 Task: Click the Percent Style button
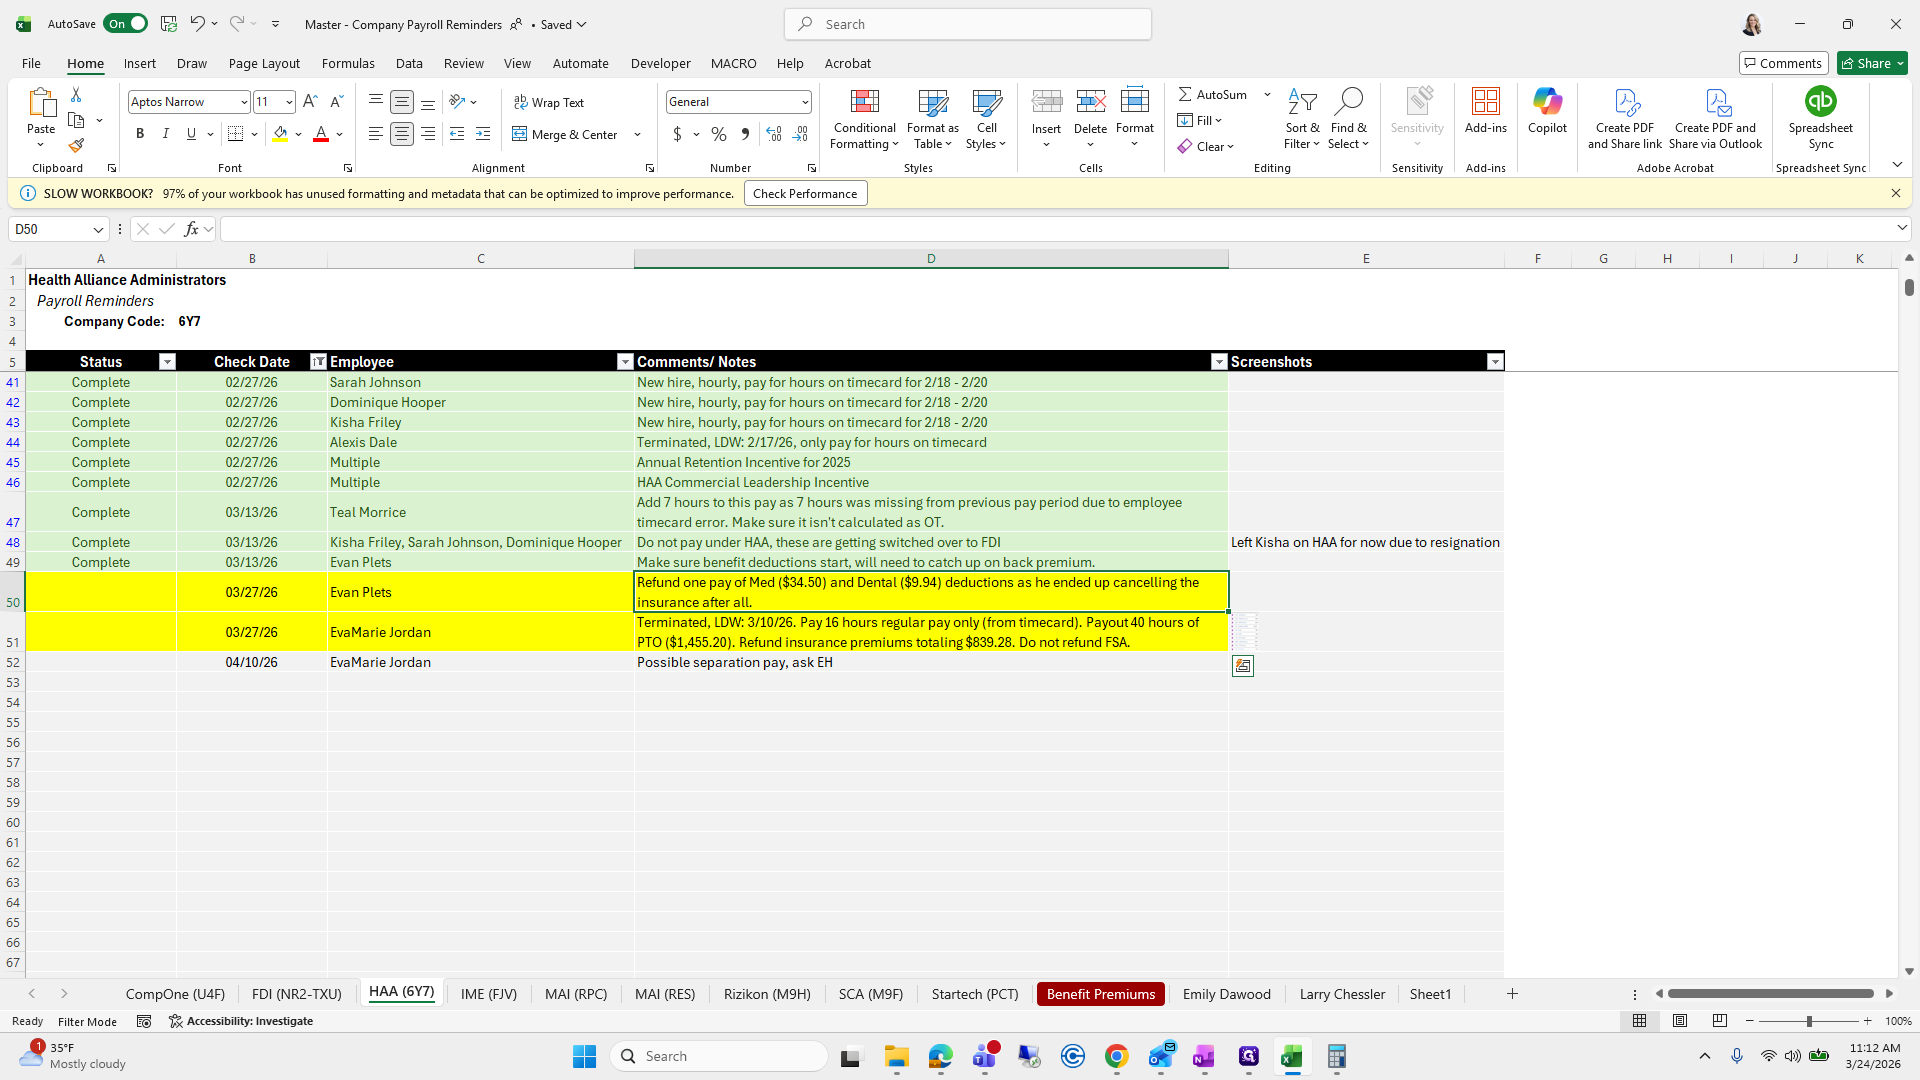pyautogui.click(x=719, y=134)
